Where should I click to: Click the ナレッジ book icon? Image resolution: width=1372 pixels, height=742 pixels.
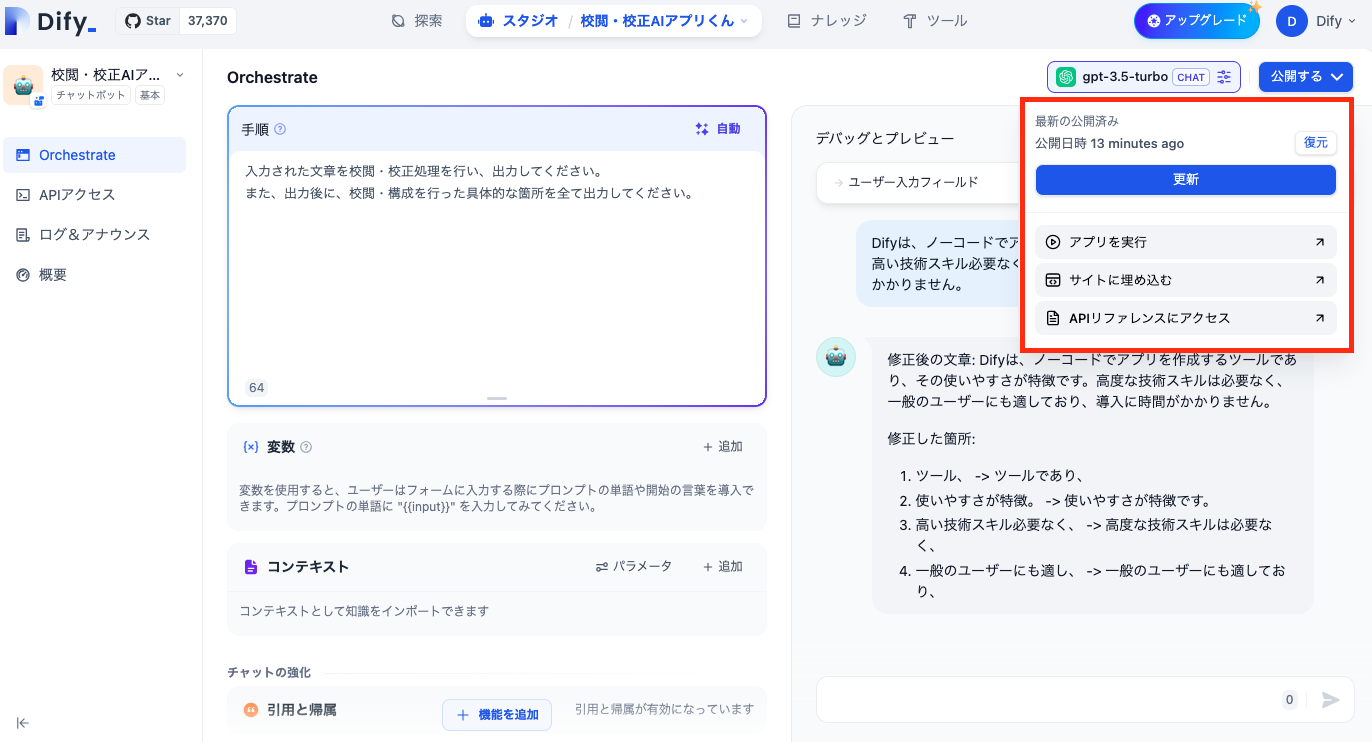[x=794, y=20]
